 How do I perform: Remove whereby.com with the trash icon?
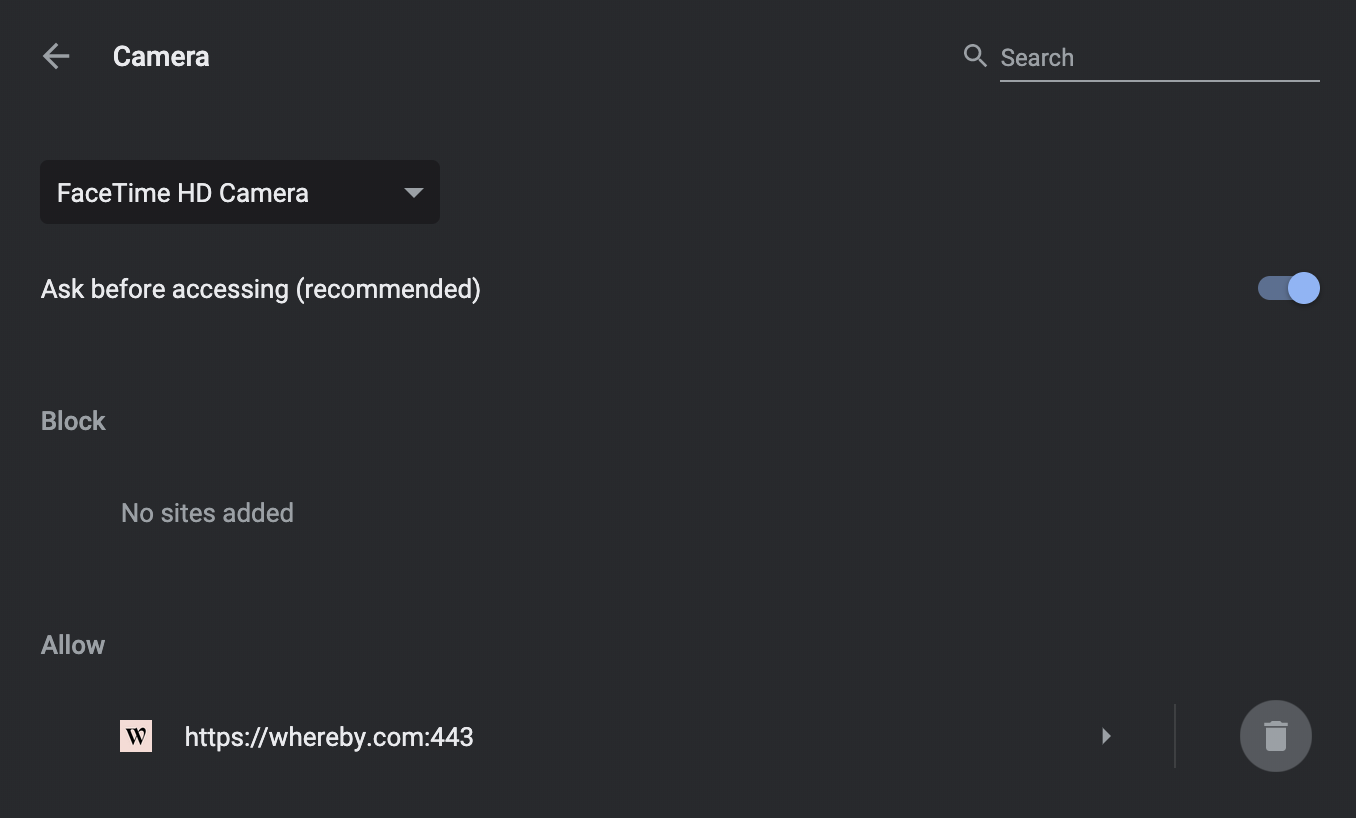(x=1275, y=736)
